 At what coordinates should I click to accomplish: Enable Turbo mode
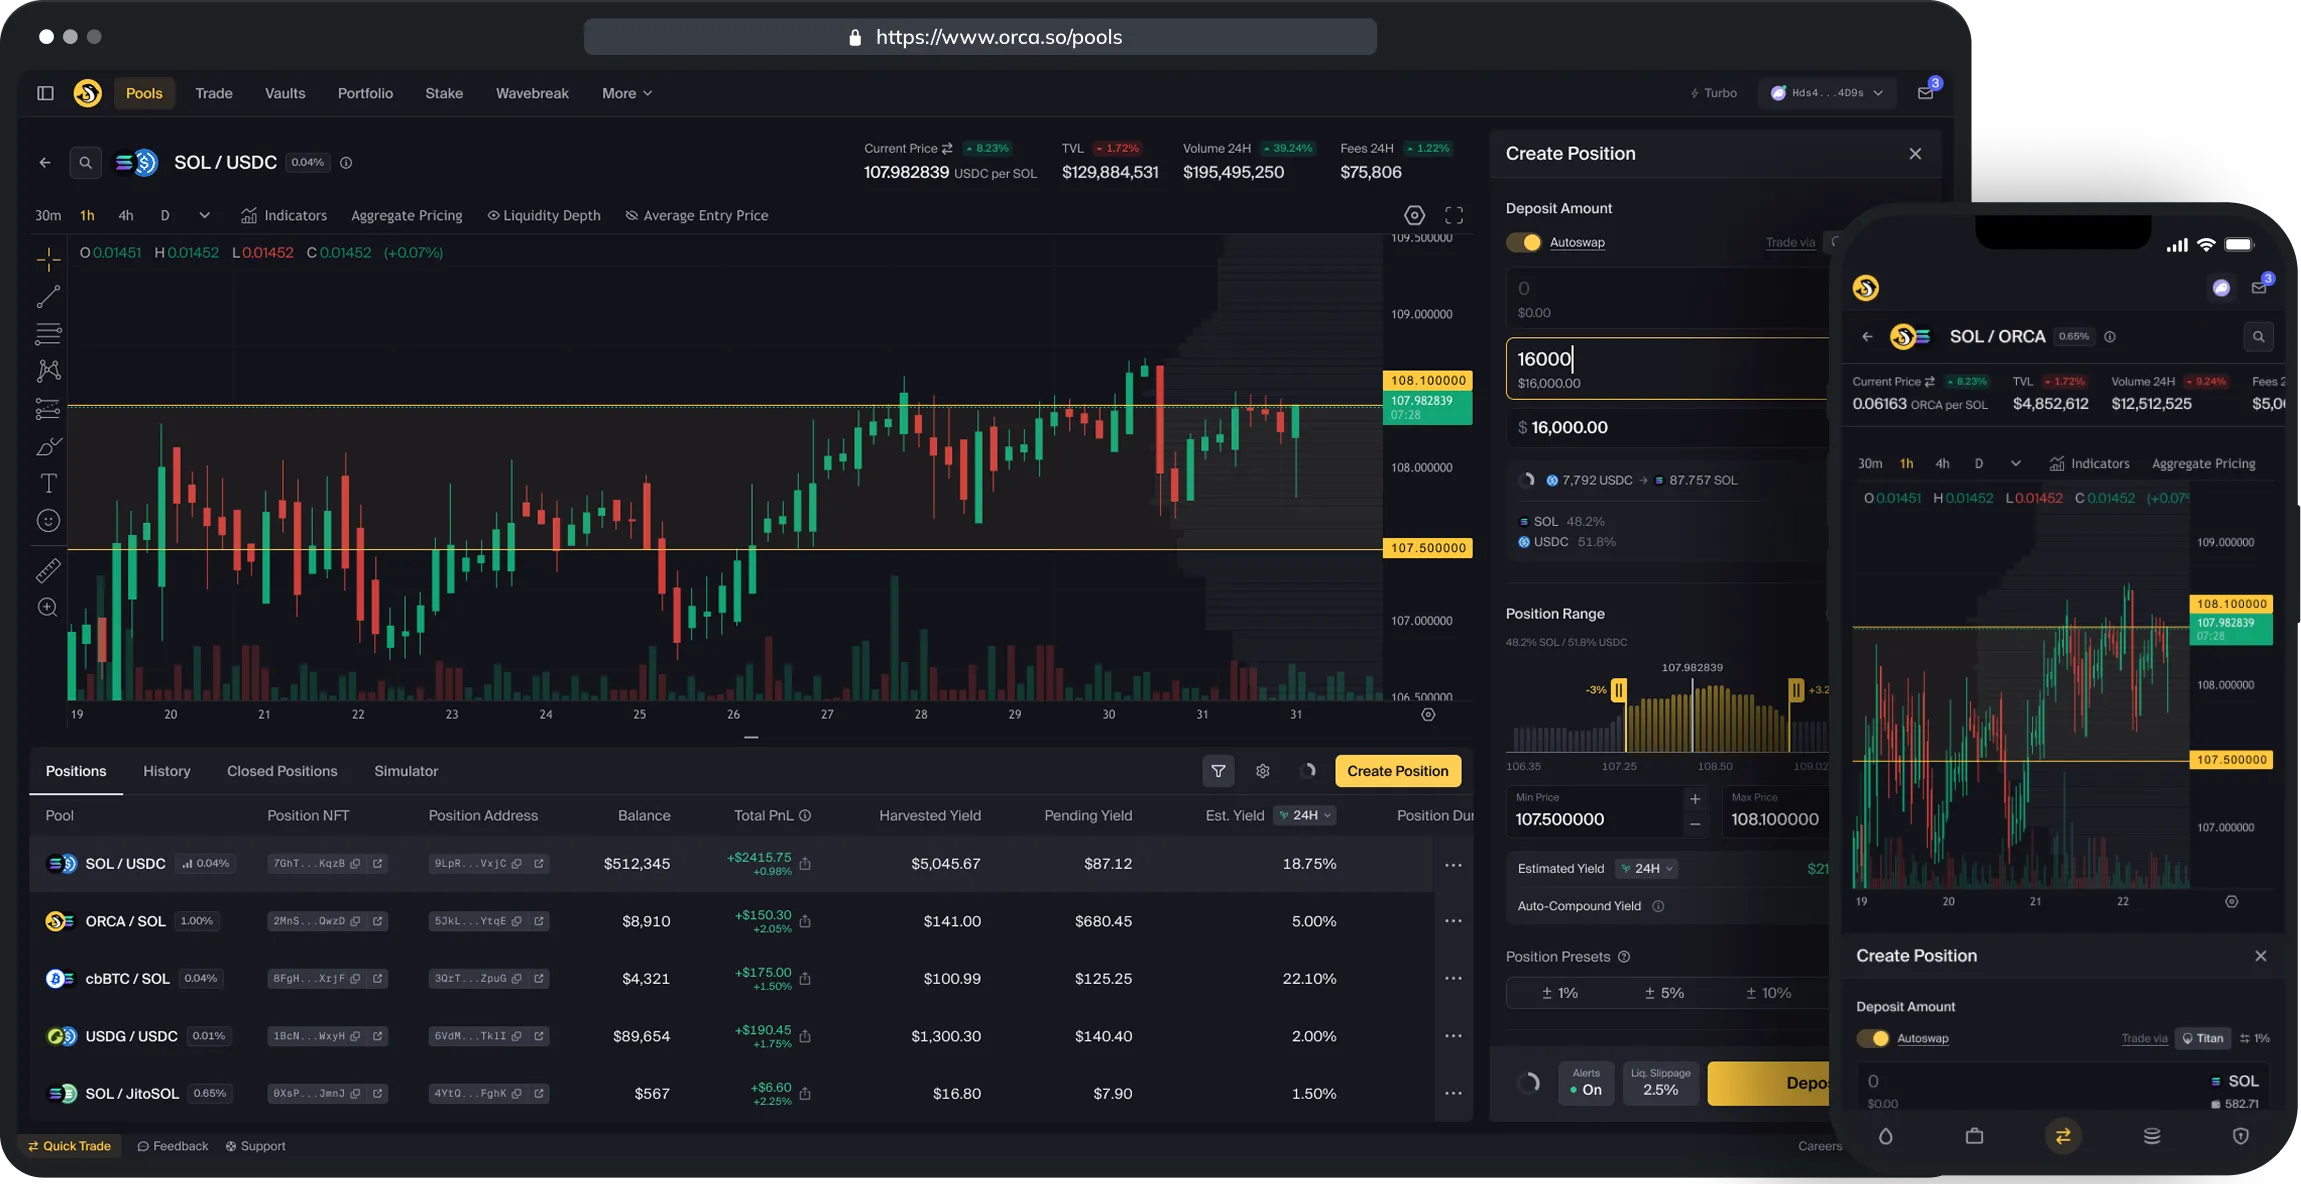tap(1713, 93)
